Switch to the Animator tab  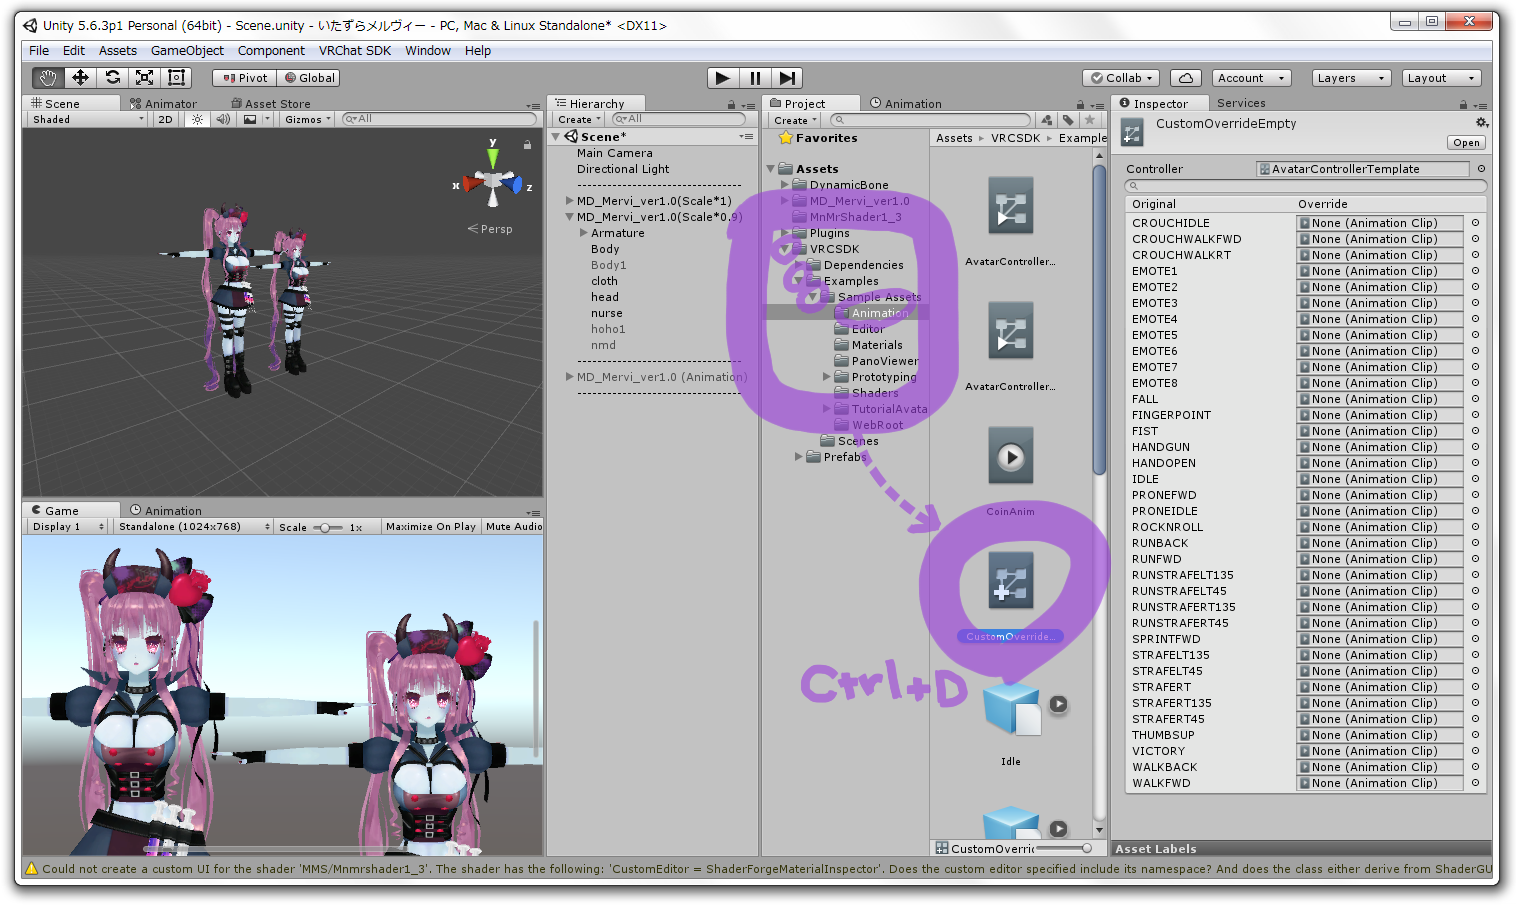(163, 104)
